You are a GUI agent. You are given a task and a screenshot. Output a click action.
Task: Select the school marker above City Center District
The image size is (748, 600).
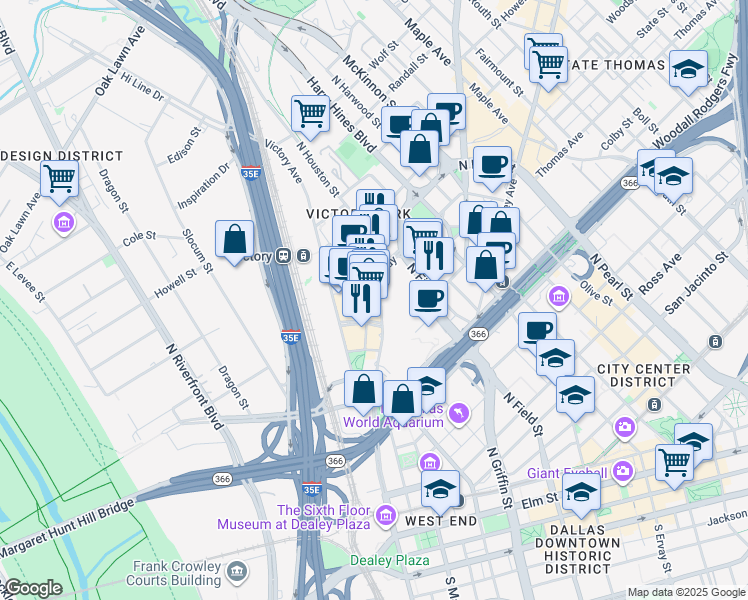click(x=555, y=359)
